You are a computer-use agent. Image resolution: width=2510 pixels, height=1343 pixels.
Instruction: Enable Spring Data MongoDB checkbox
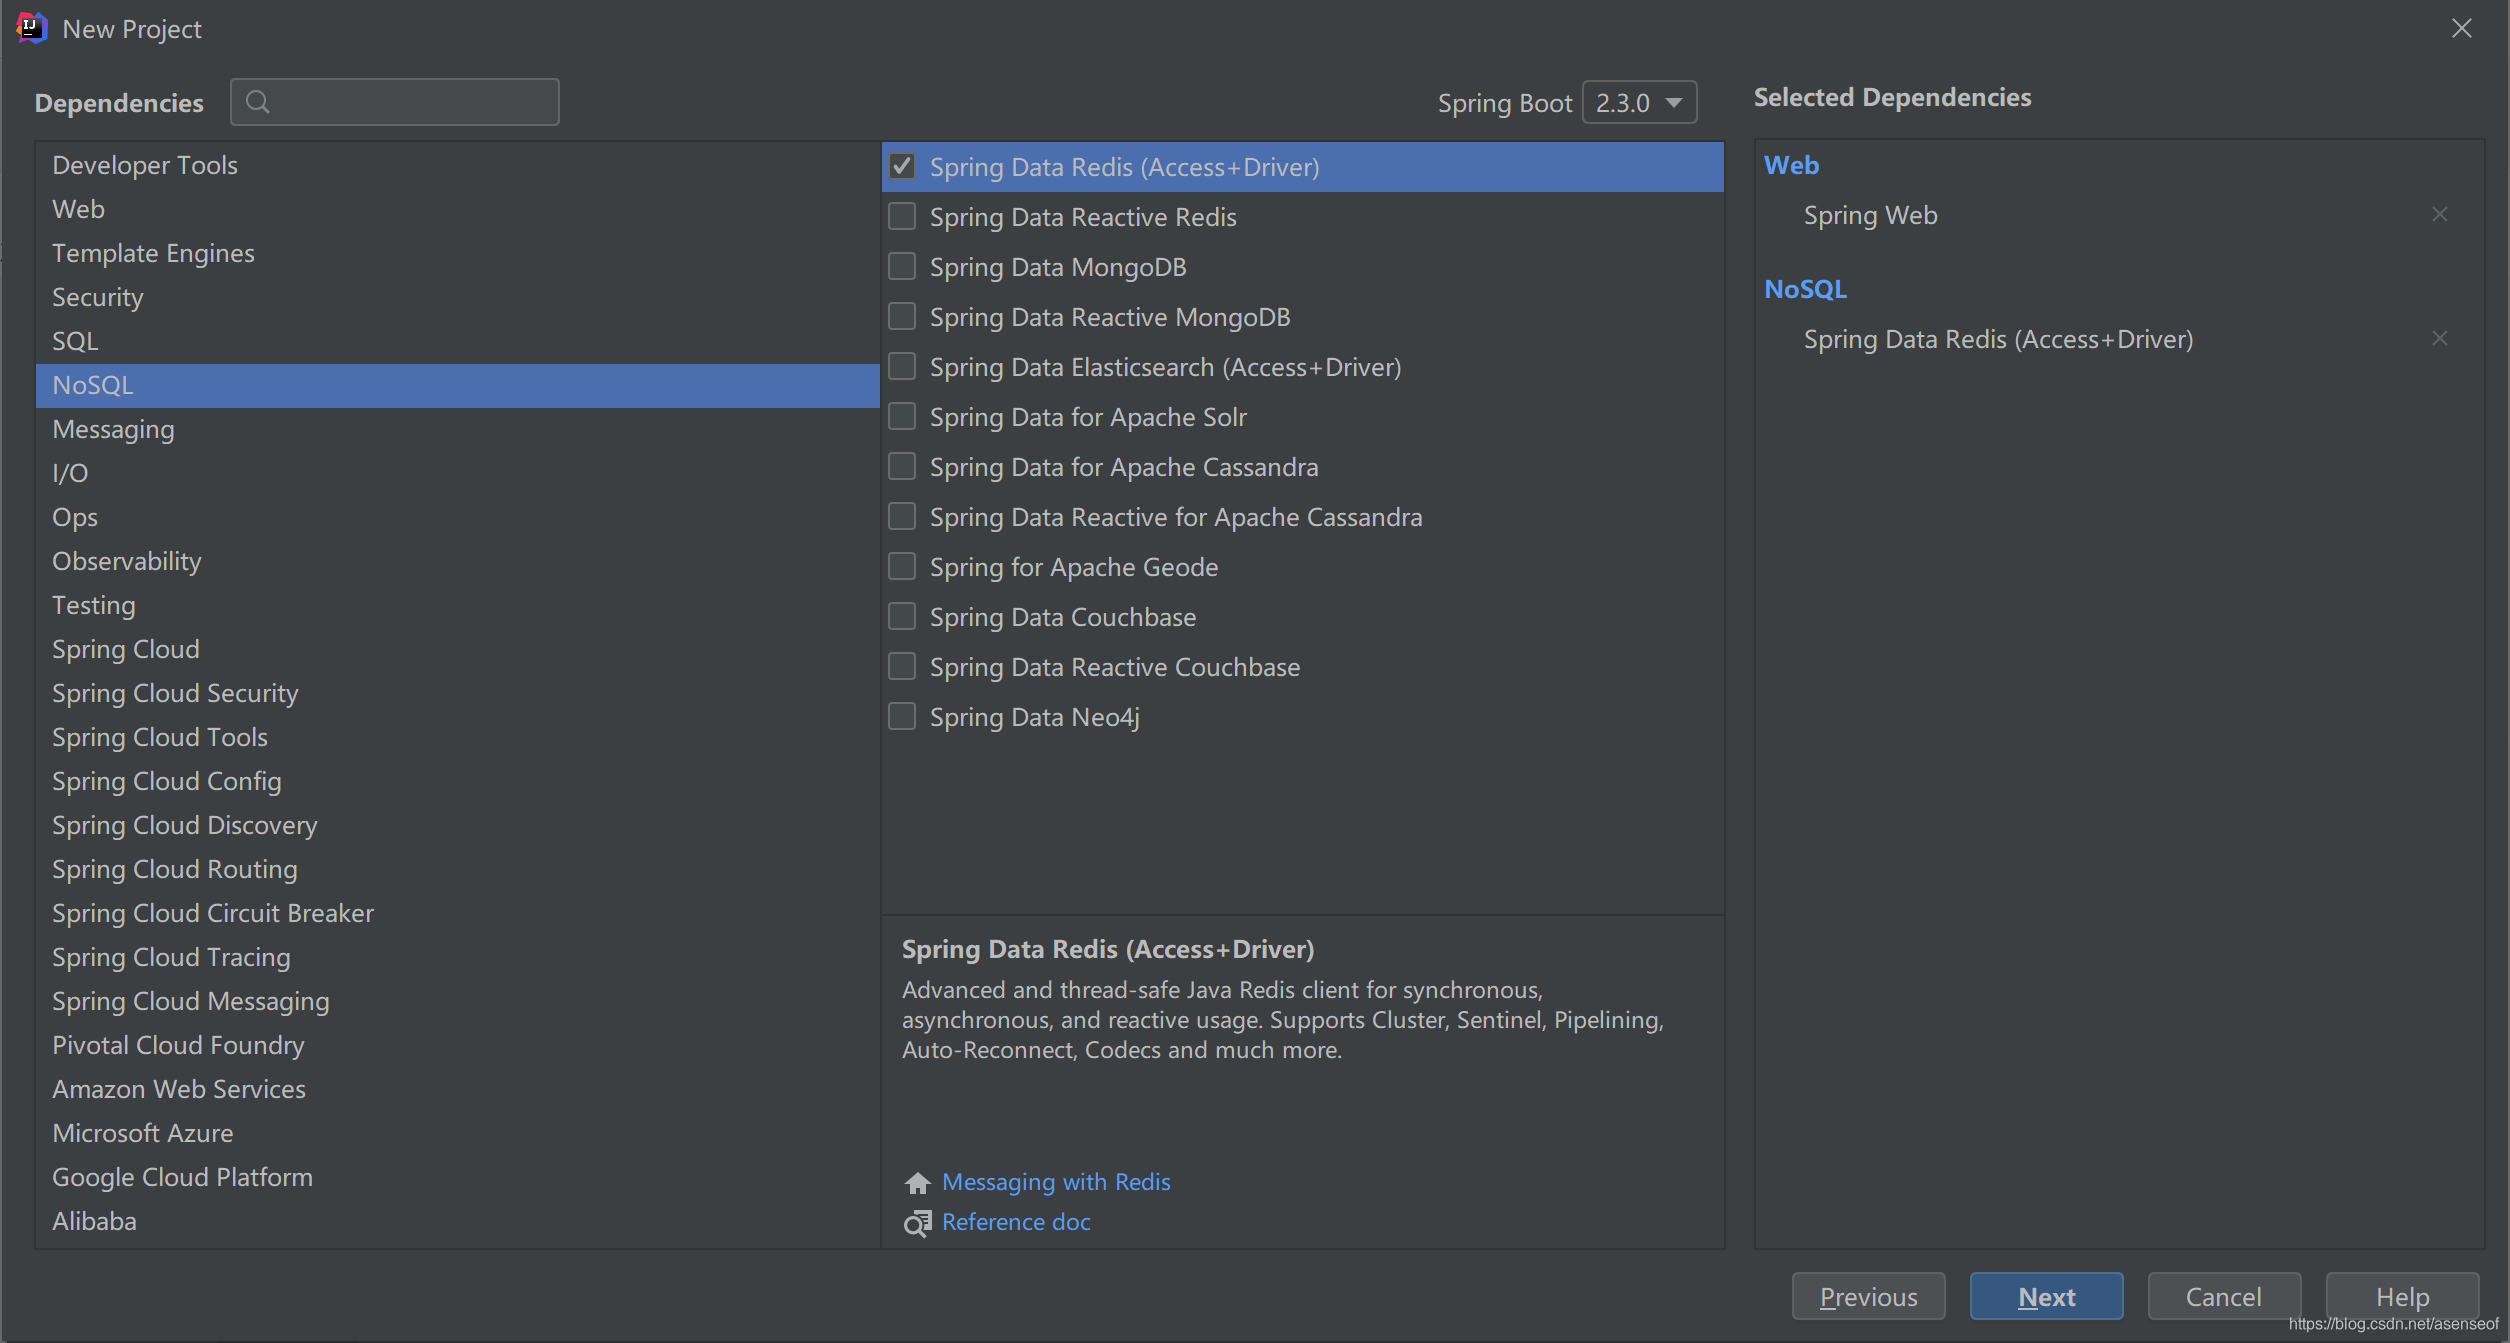coord(901,266)
